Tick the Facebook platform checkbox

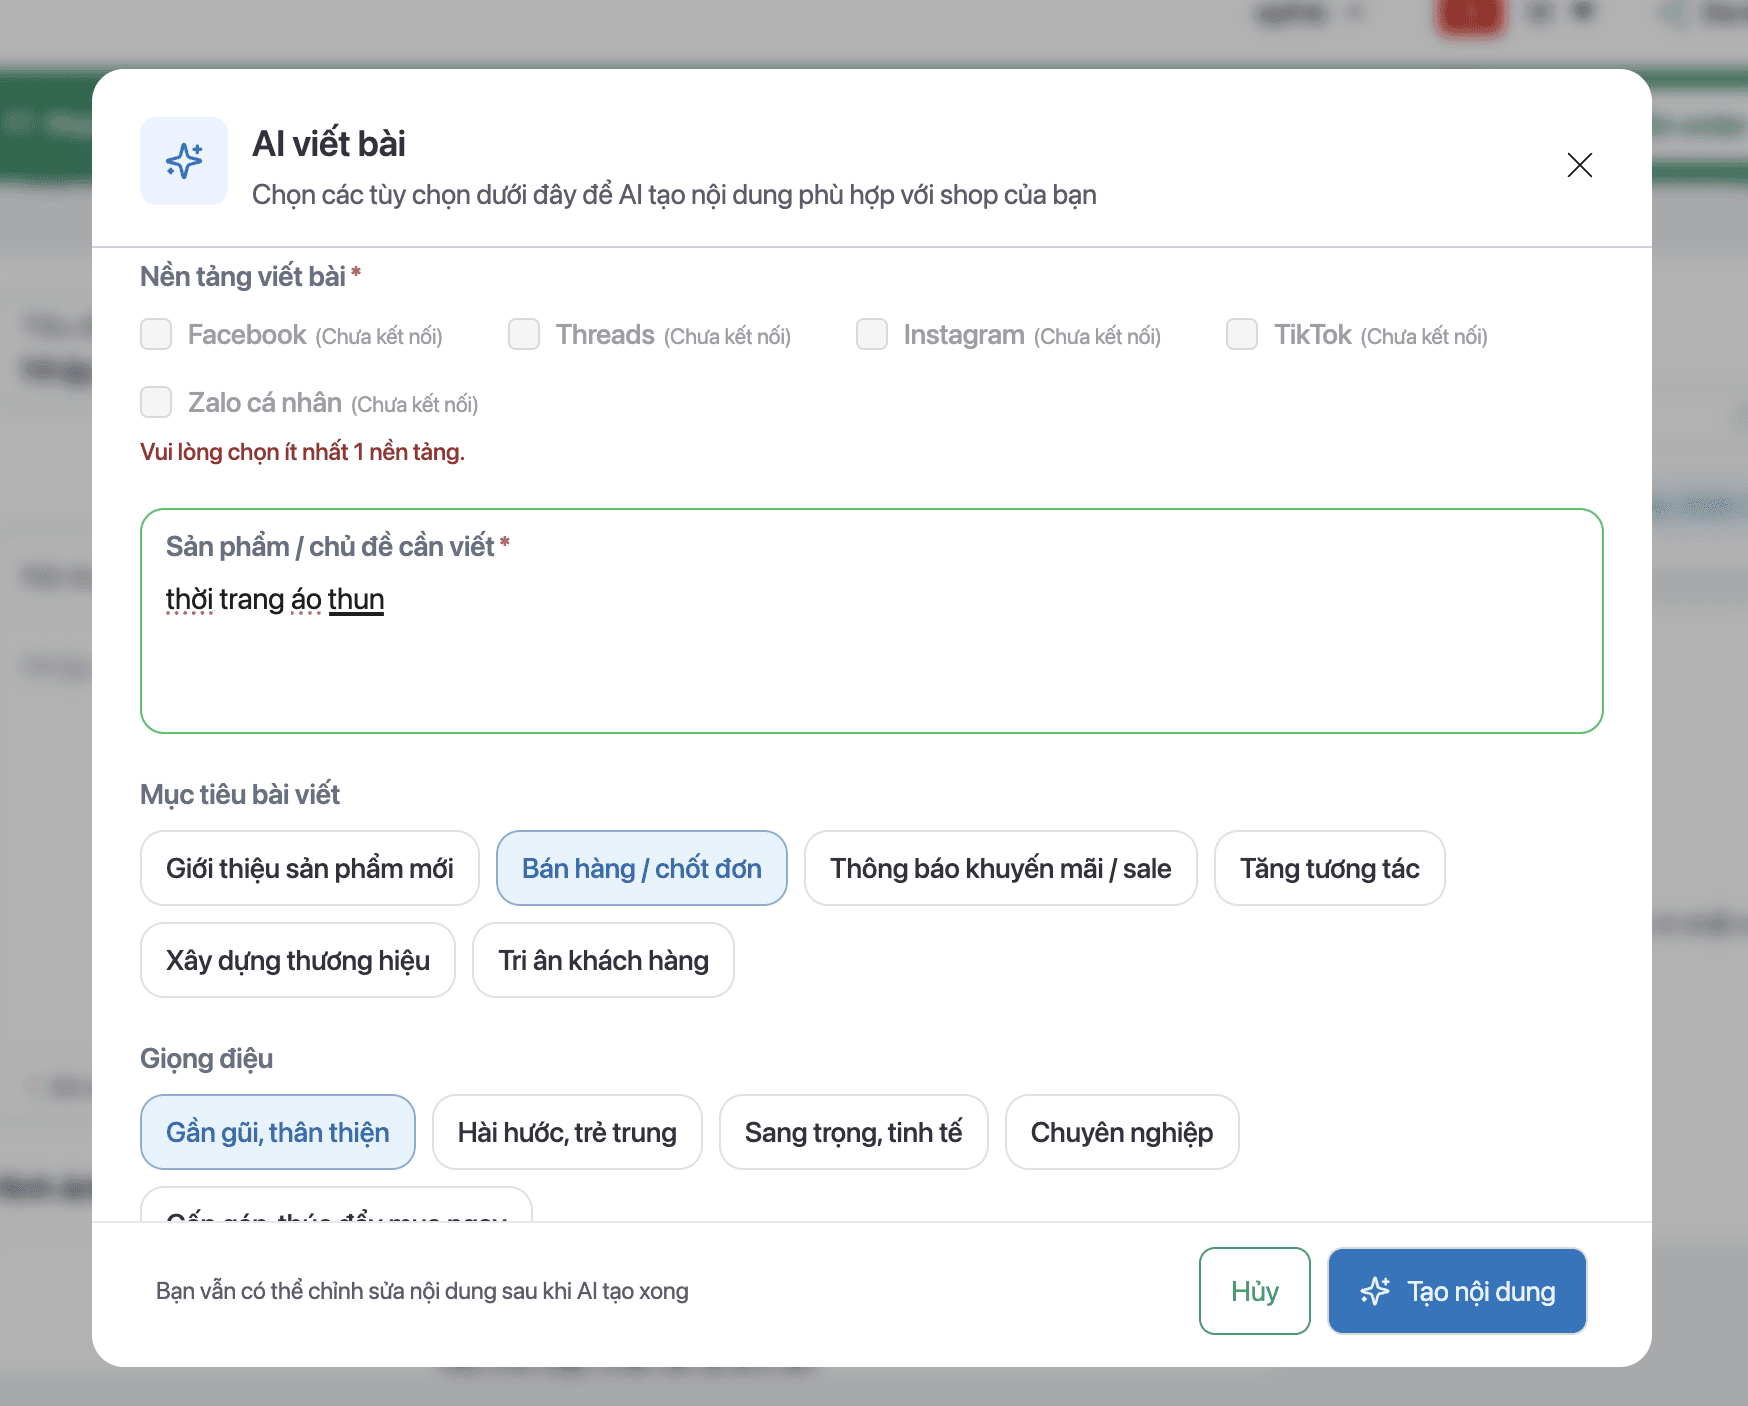[156, 334]
